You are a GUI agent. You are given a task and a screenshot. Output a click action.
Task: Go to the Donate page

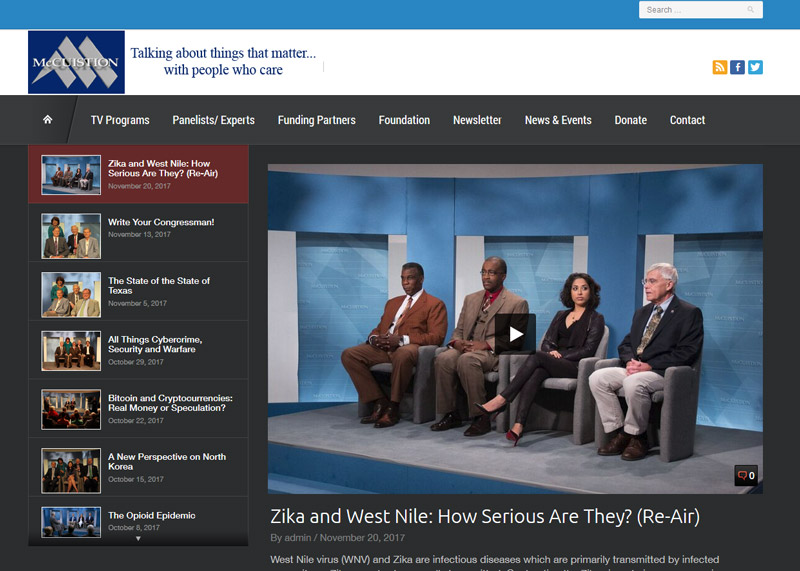(631, 120)
